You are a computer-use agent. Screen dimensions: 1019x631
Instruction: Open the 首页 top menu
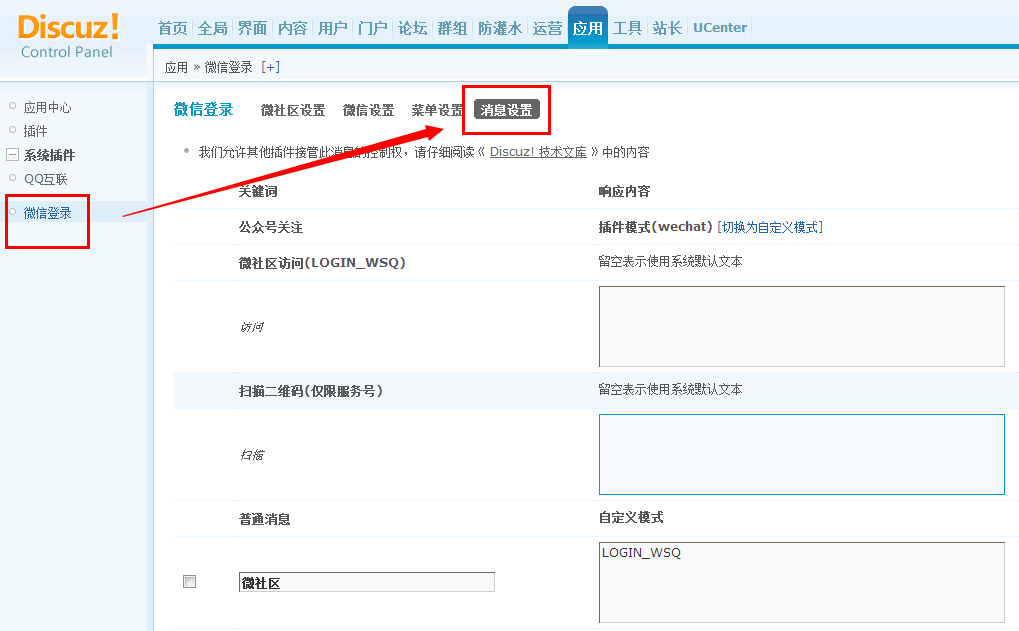pos(172,28)
